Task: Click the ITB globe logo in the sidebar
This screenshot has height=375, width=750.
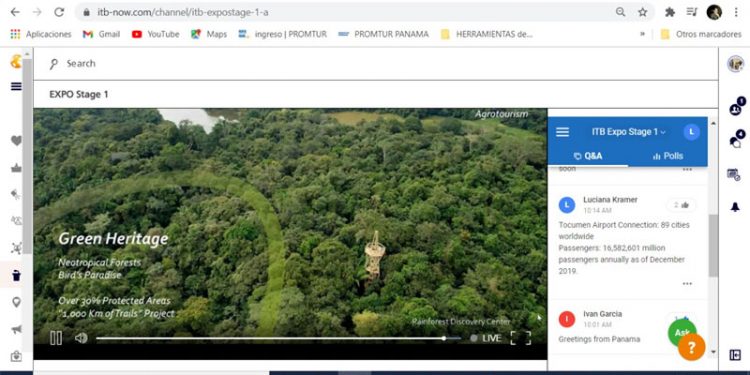Action: click(16, 61)
